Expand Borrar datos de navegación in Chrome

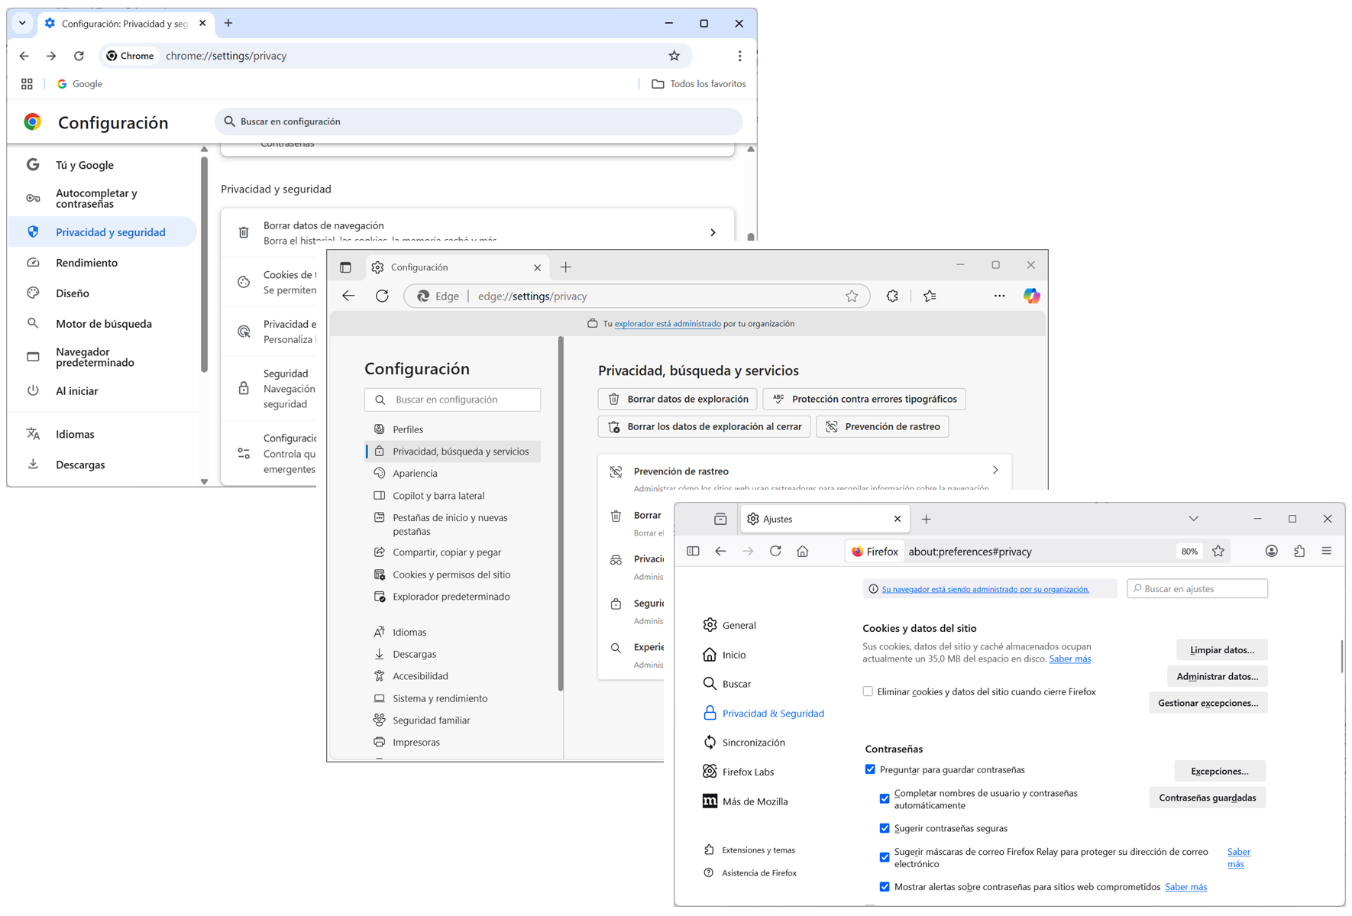click(712, 231)
